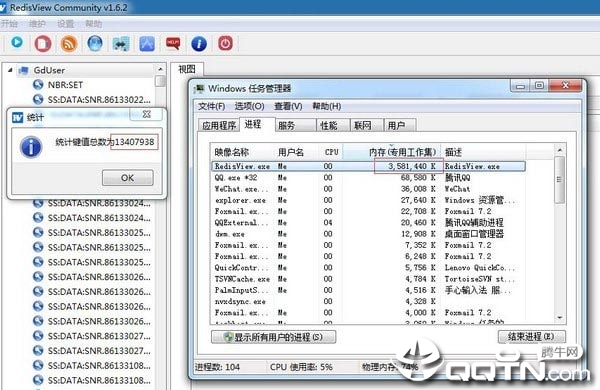
Task: Select the GdUser tree item
Action: (49, 70)
